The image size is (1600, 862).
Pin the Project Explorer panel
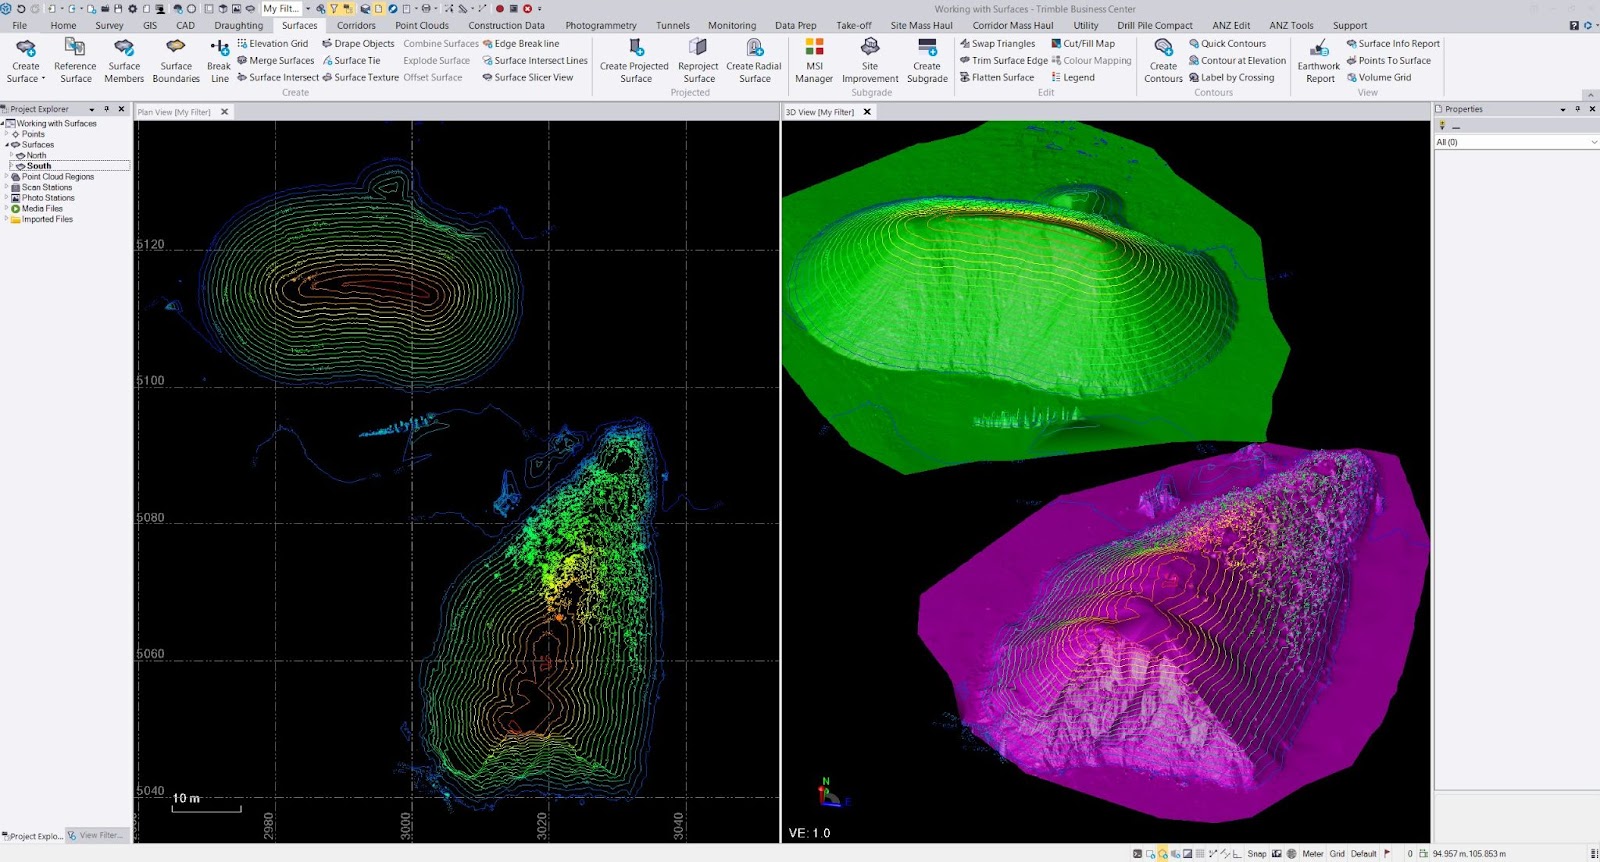pyautogui.click(x=107, y=109)
